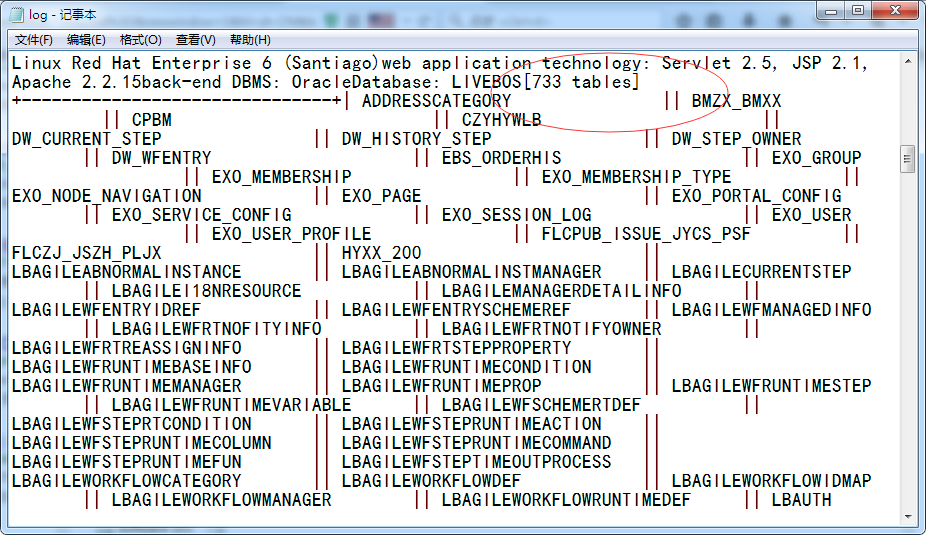Image resolution: width=926 pixels, height=535 pixels.
Task: Click the text LBAGILEWORKFLOWIDMAP
Action: pyautogui.click(x=771, y=480)
